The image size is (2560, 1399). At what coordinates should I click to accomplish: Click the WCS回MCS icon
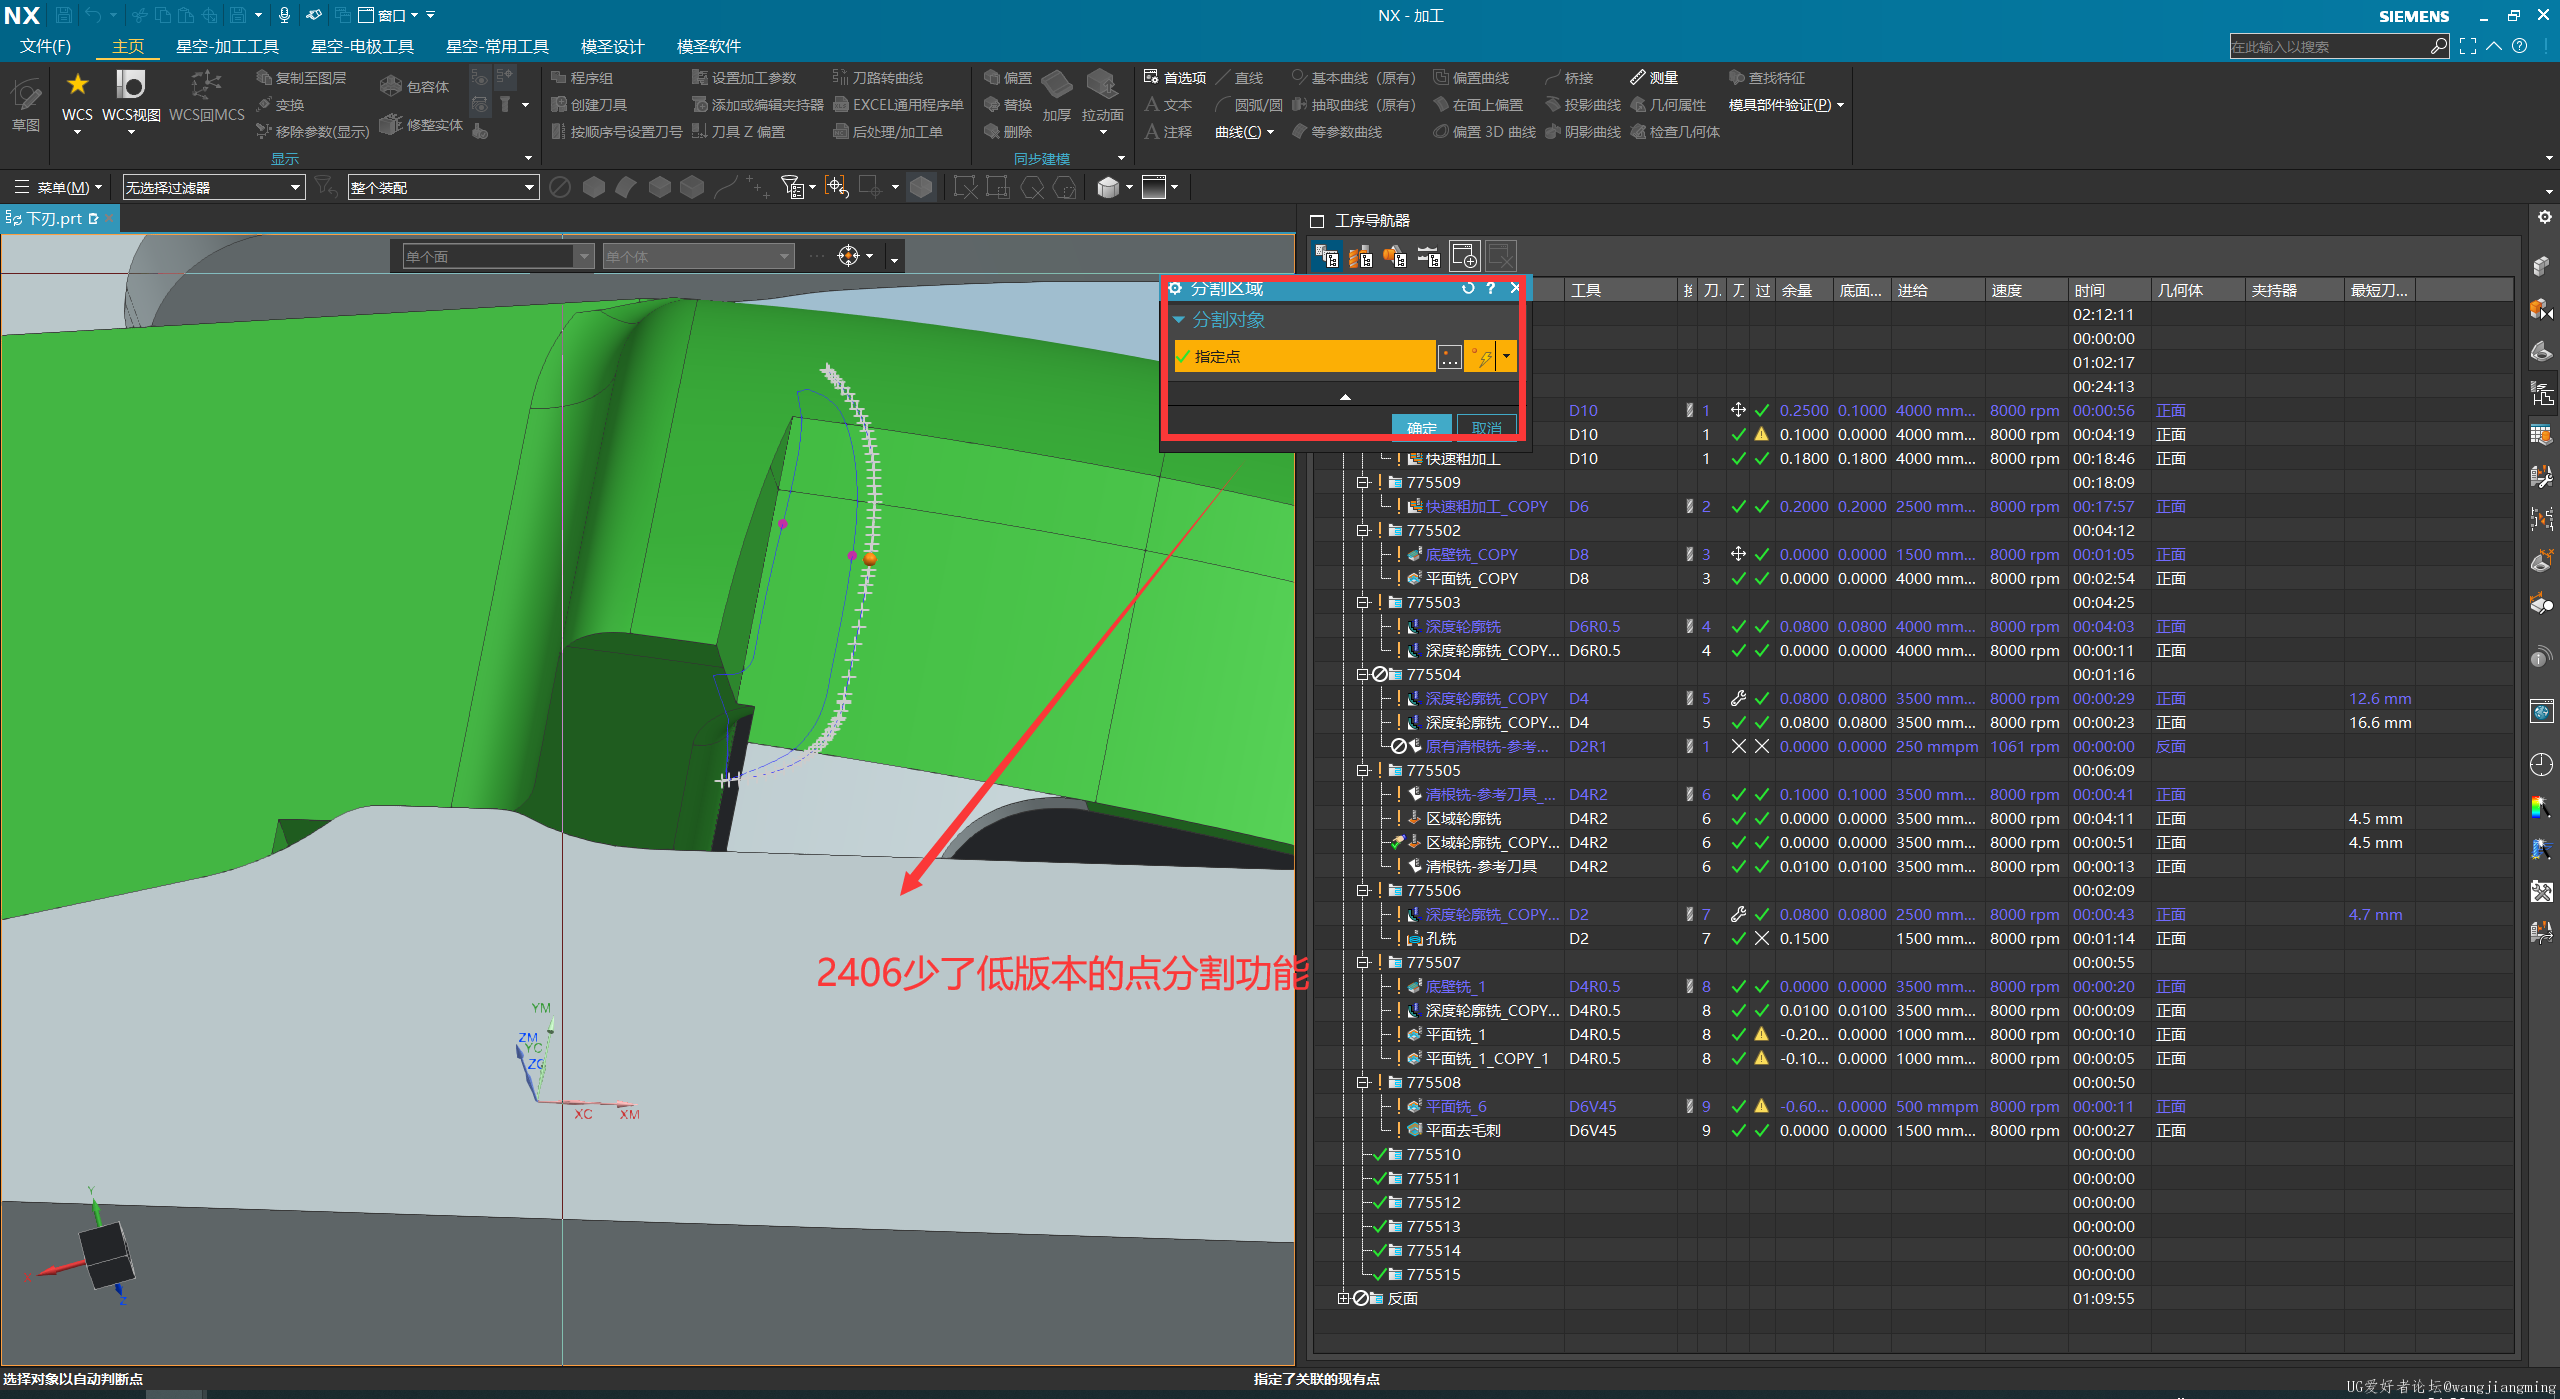[206, 97]
